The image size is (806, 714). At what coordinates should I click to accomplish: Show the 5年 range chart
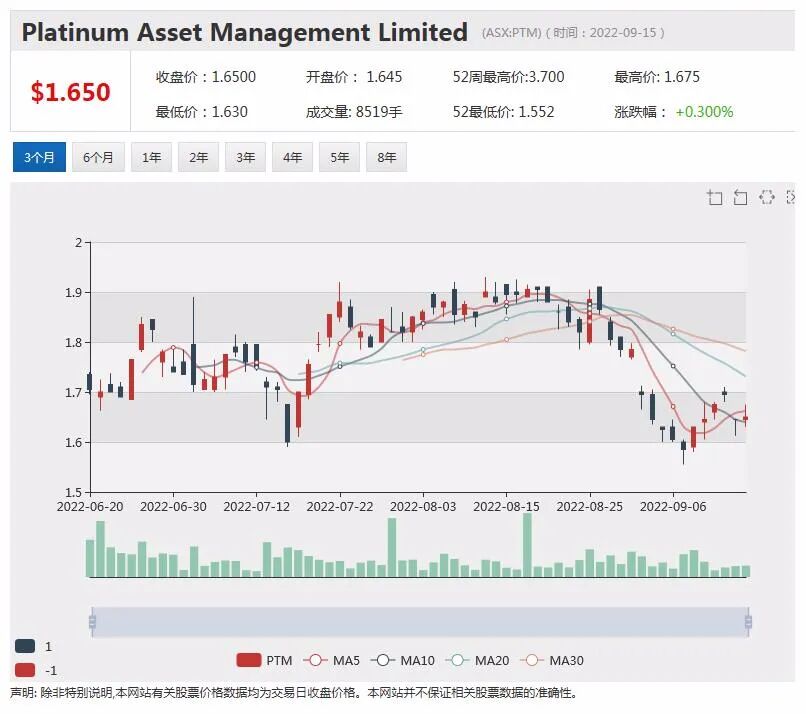339,157
